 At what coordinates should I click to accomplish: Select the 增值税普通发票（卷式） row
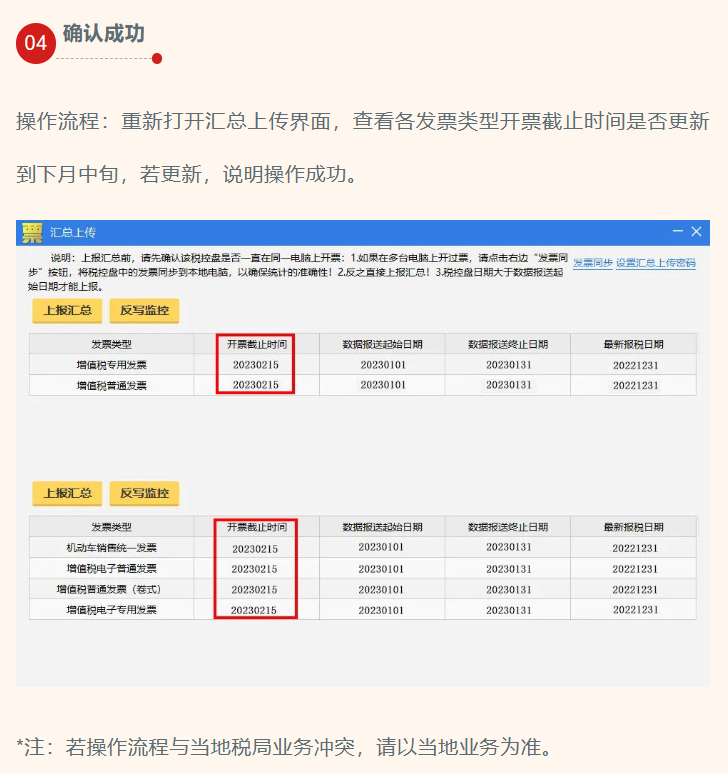pos(111,589)
